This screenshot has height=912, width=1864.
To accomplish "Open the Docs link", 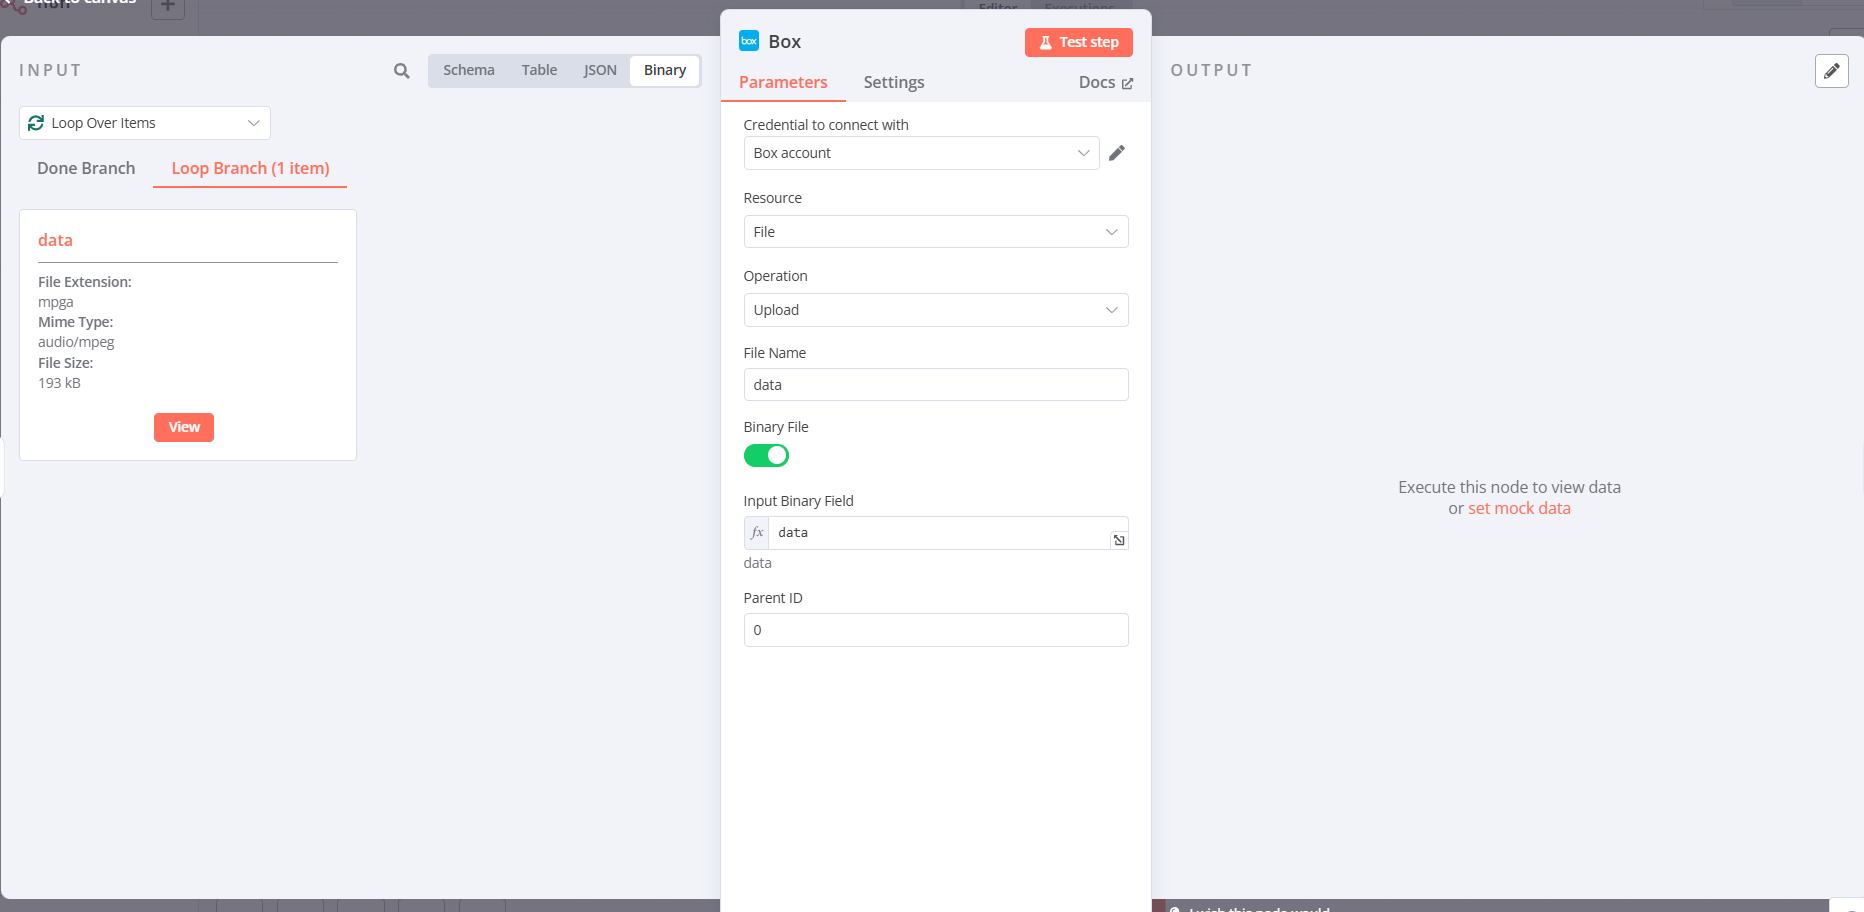I will tap(1106, 82).
